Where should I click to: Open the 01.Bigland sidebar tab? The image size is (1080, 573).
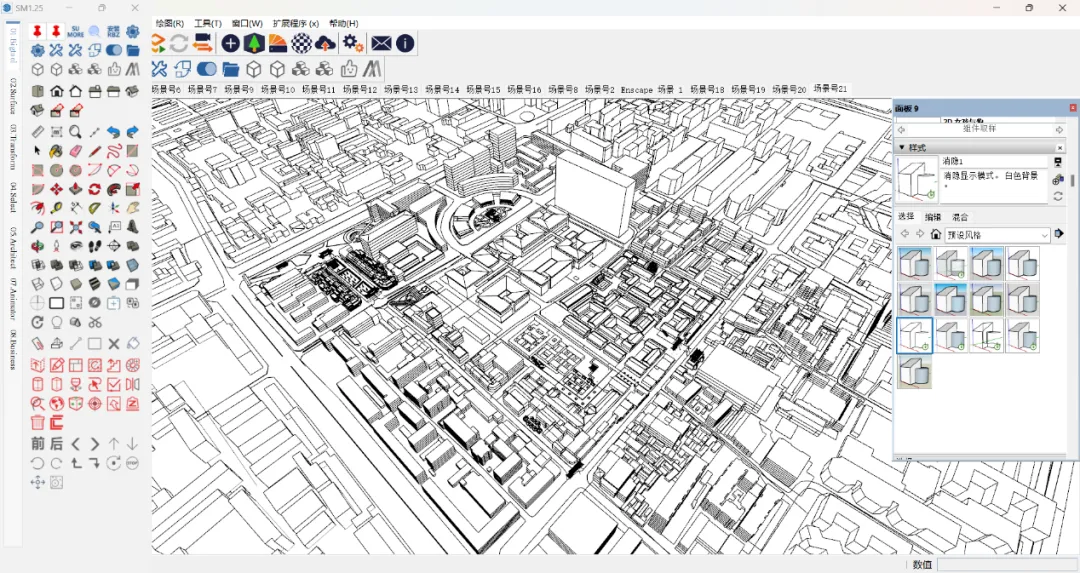point(12,44)
